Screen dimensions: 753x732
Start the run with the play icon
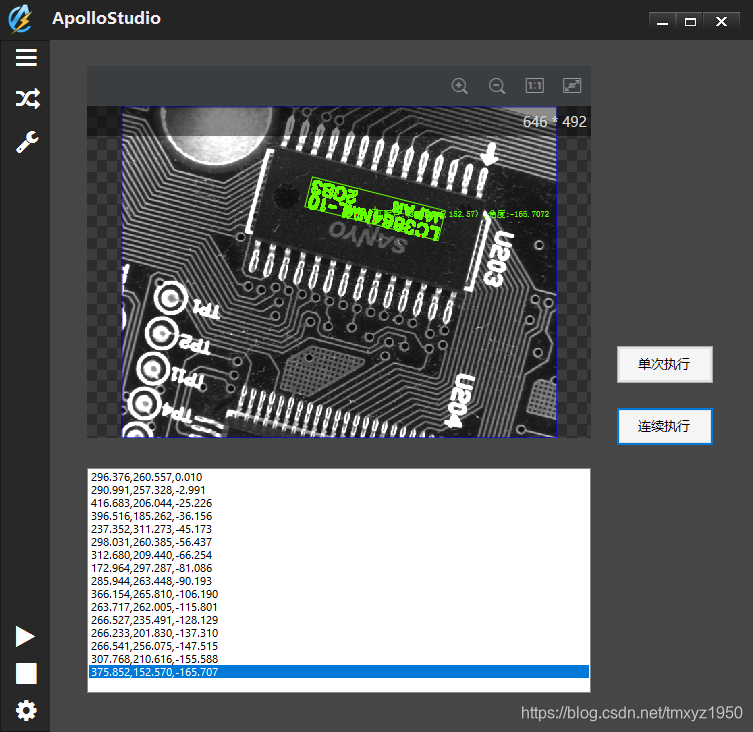click(x=25, y=636)
